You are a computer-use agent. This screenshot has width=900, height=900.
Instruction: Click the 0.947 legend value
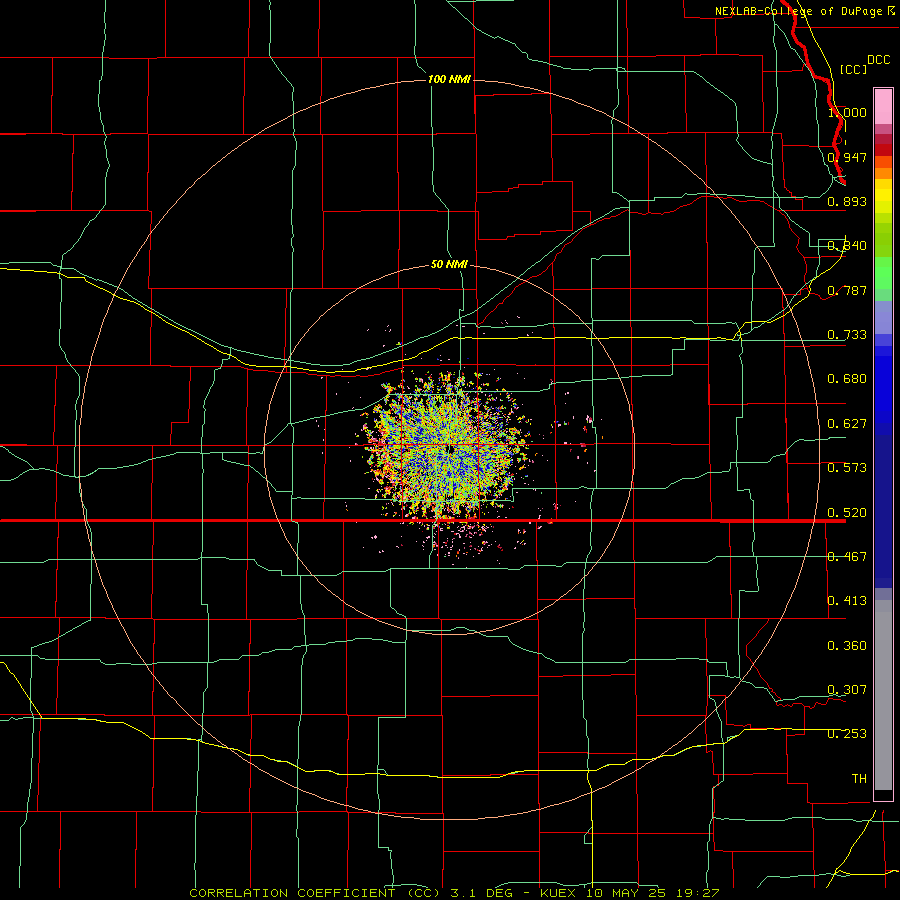click(x=847, y=157)
